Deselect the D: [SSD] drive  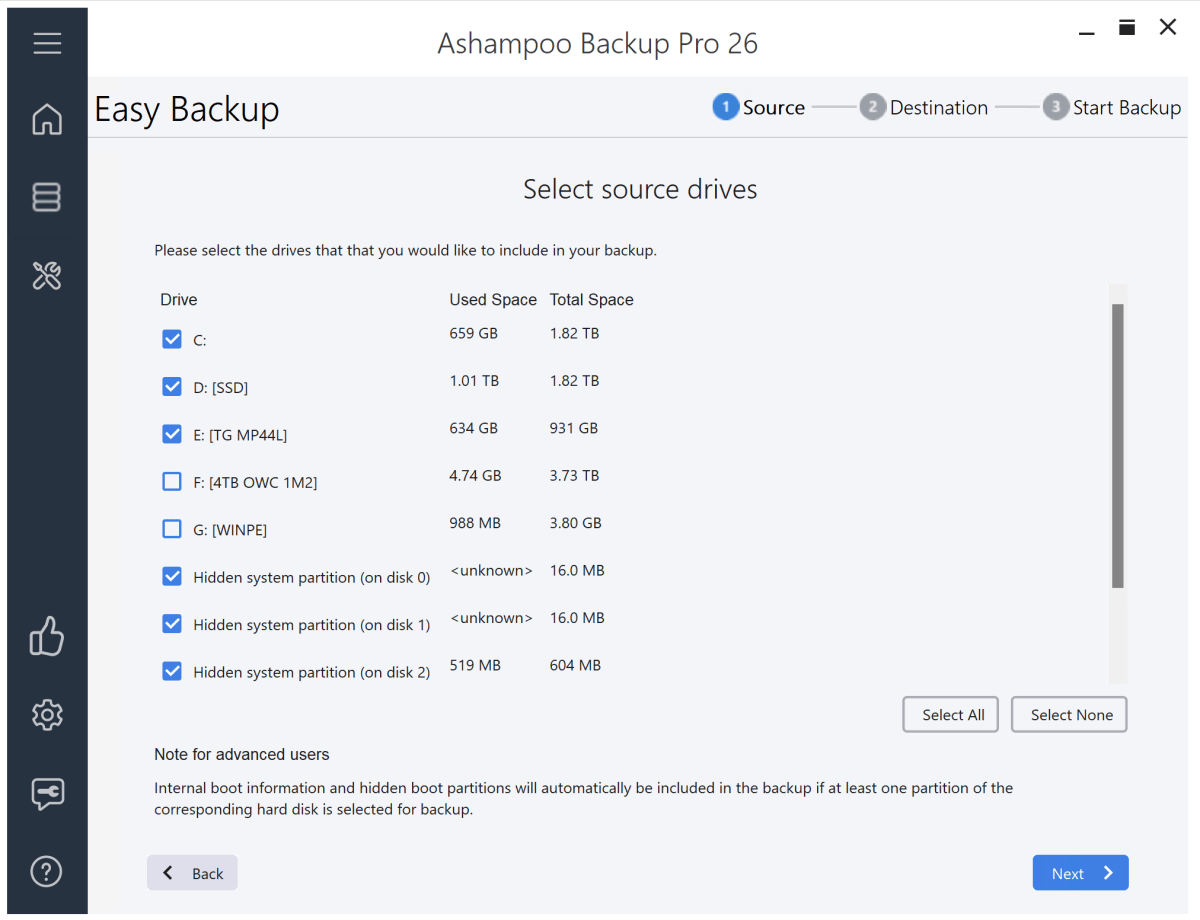pyautogui.click(x=172, y=386)
